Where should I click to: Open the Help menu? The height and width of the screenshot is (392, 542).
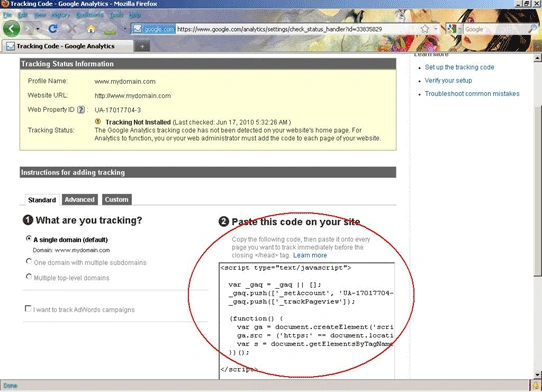pos(135,15)
